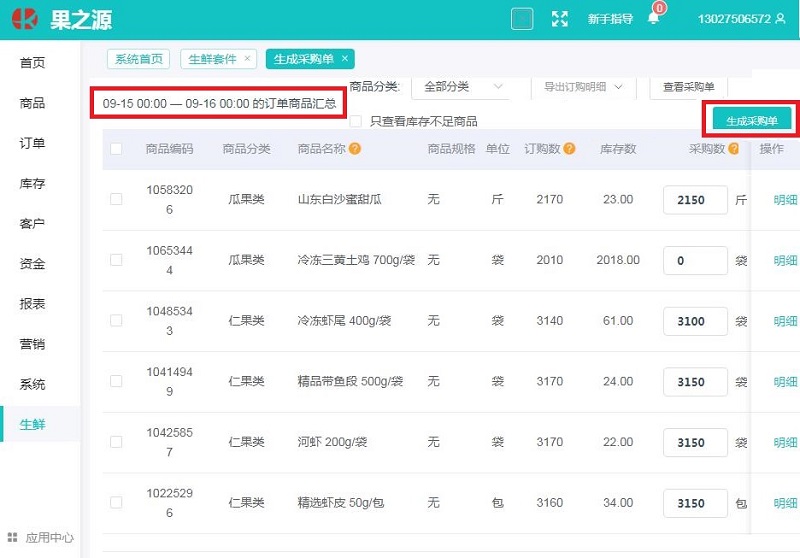
Task: Open 明细 link for 冷冻虾尾 400g/袋
Action: (x=786, y=321)
